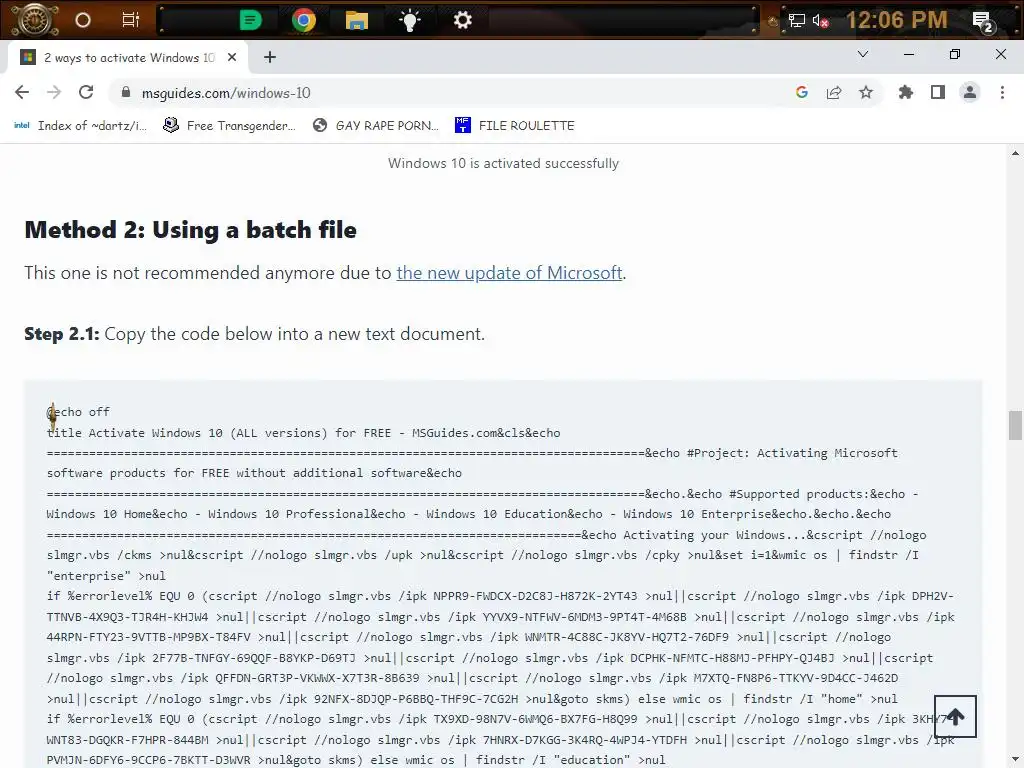Go back to the previous page
This screenshot has width=1024, height=768.
[22, 92]
